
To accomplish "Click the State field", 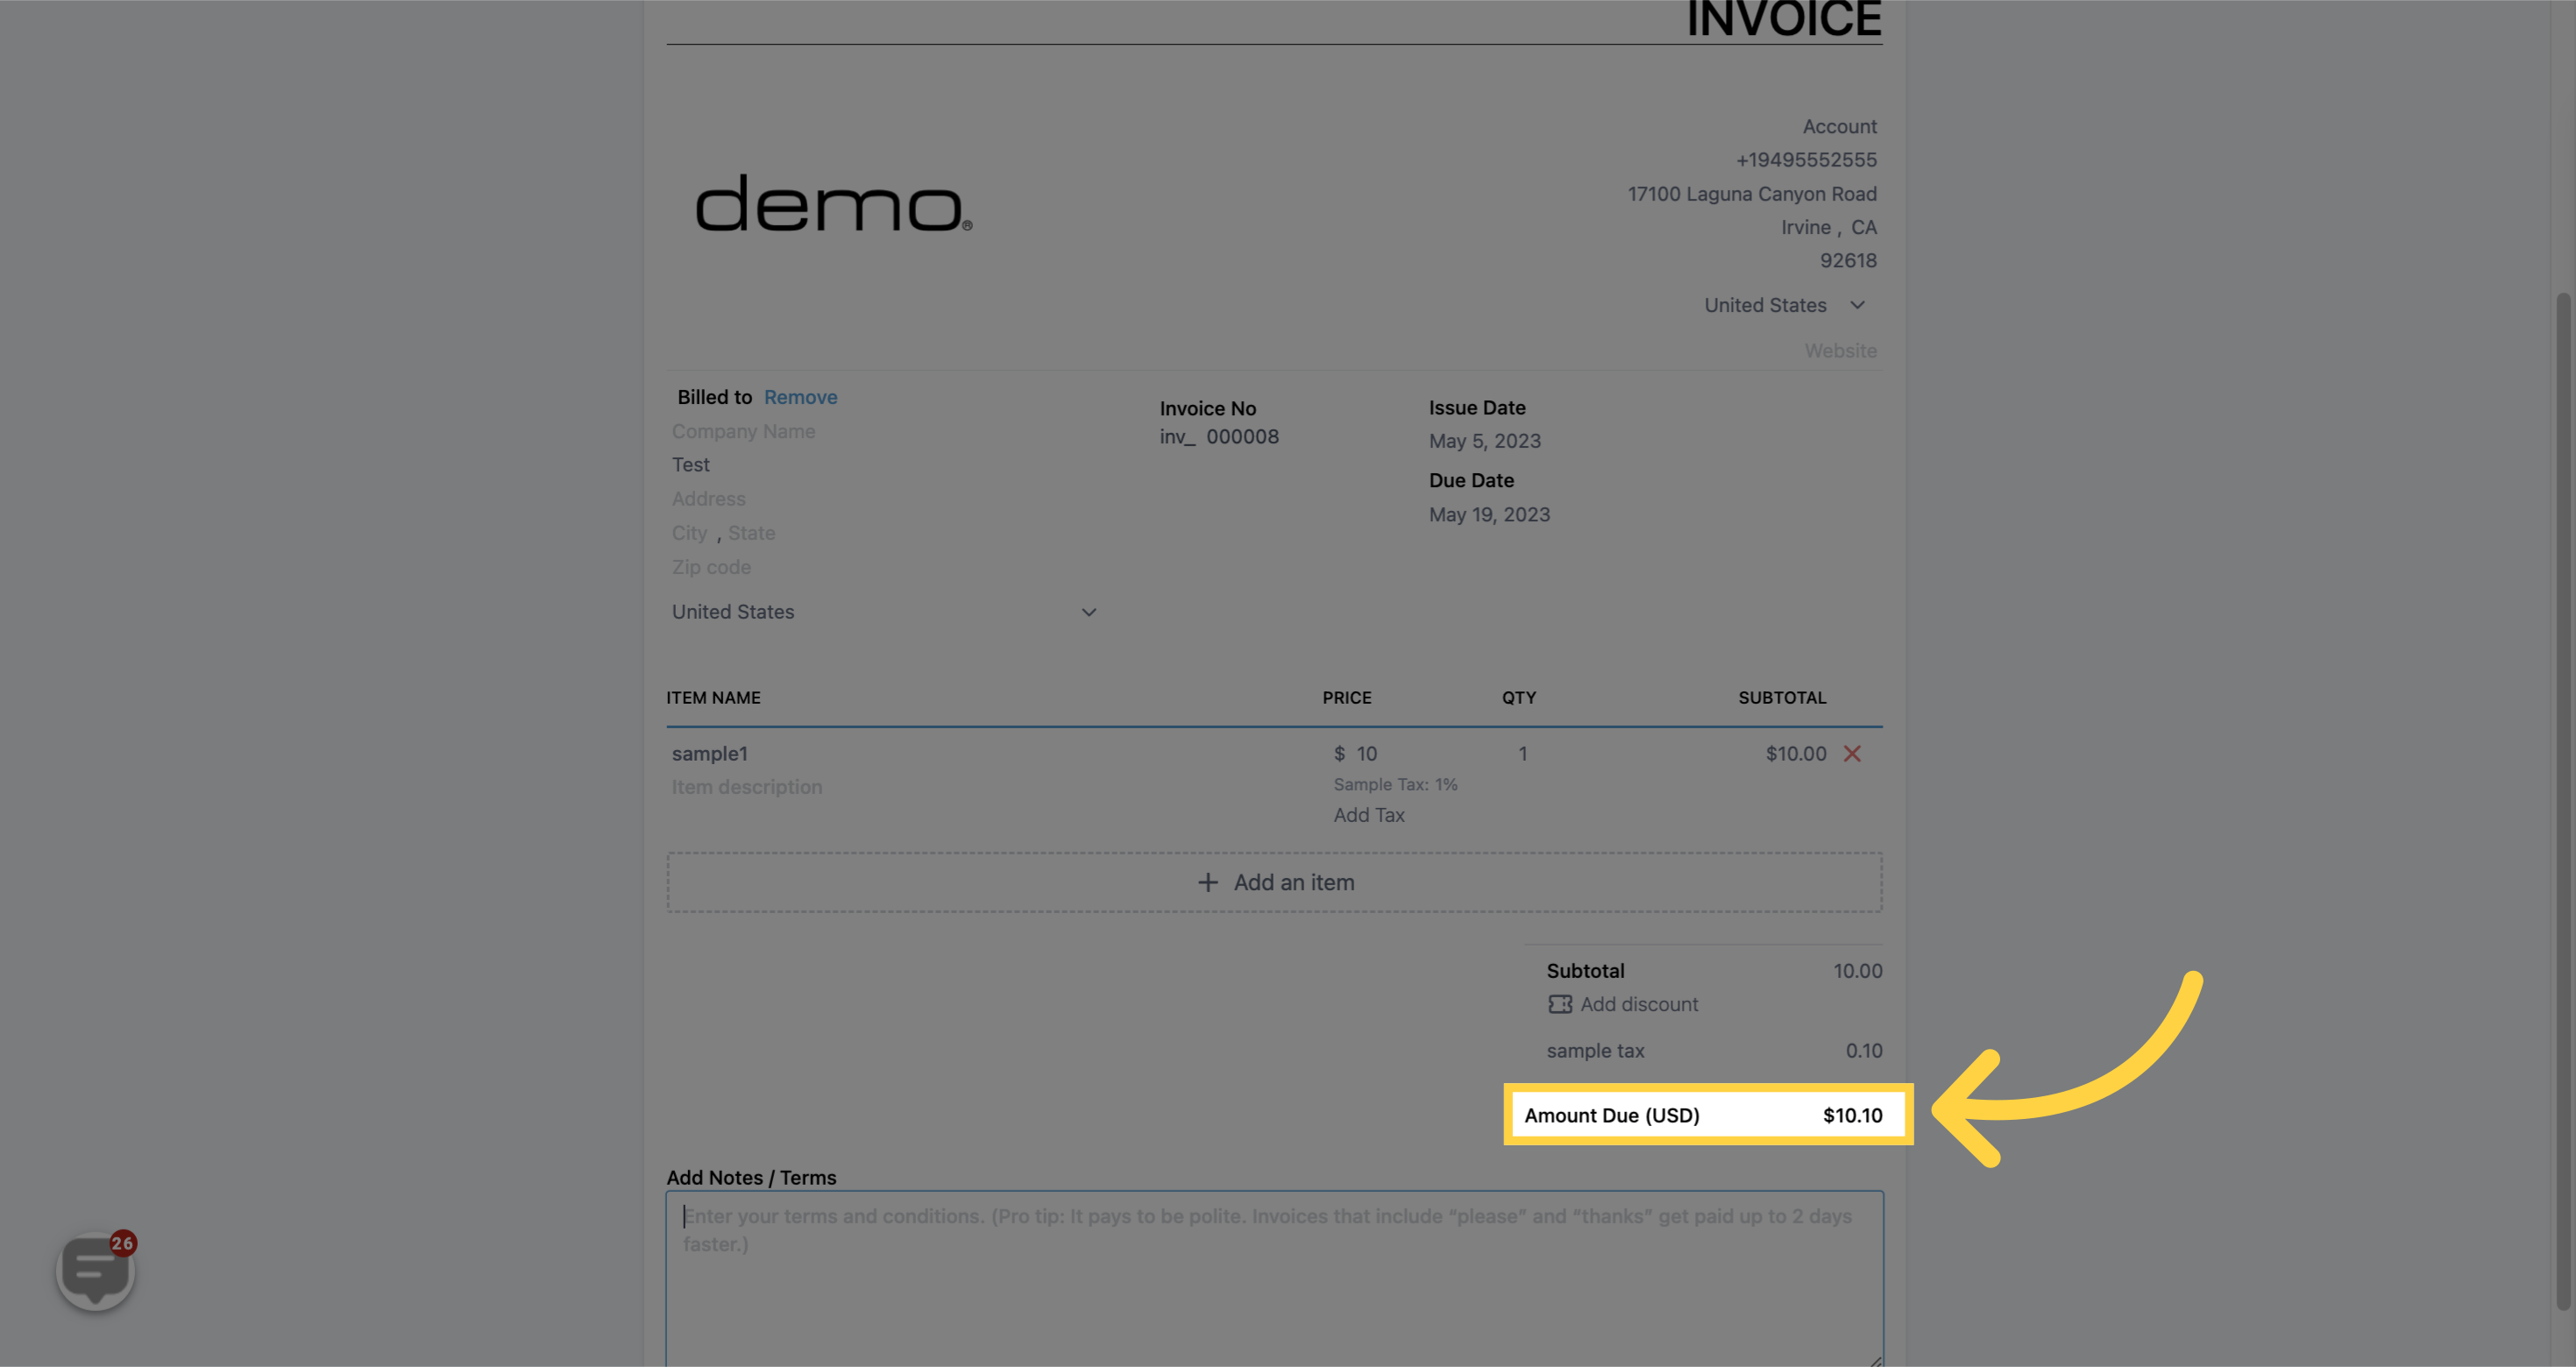I will [x=751, y=533].
